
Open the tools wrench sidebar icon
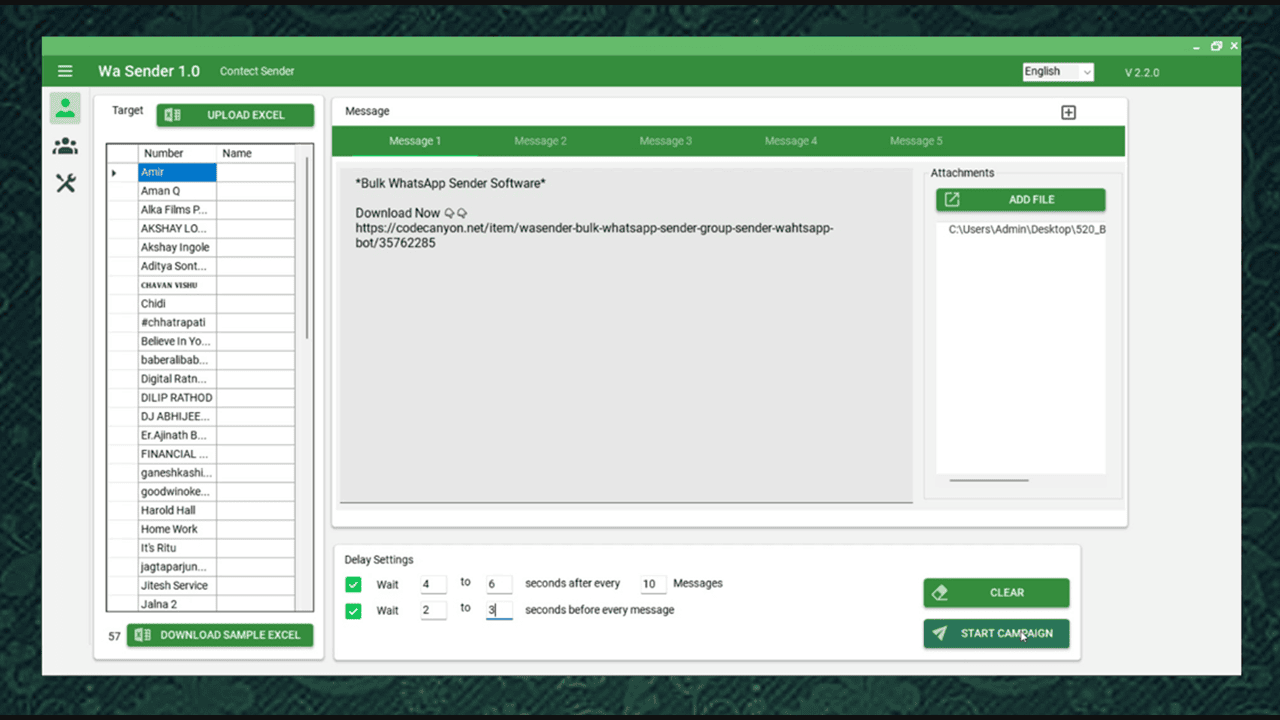coord(65,183)
